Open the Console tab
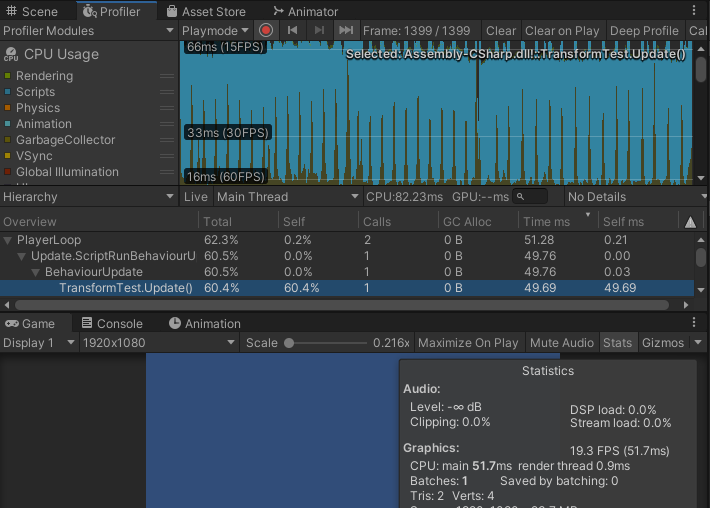This screenshot has width=710, height=508. 112,323
